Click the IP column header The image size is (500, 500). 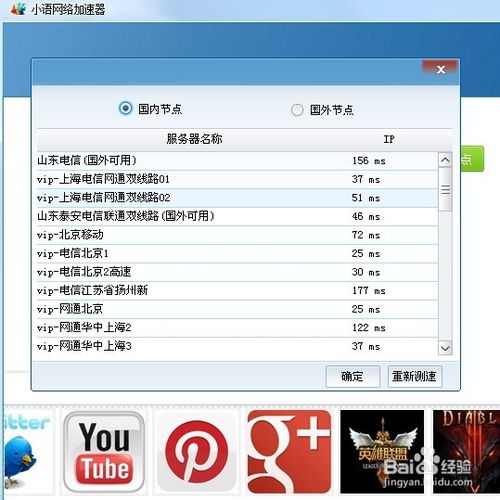click(389, 139)
